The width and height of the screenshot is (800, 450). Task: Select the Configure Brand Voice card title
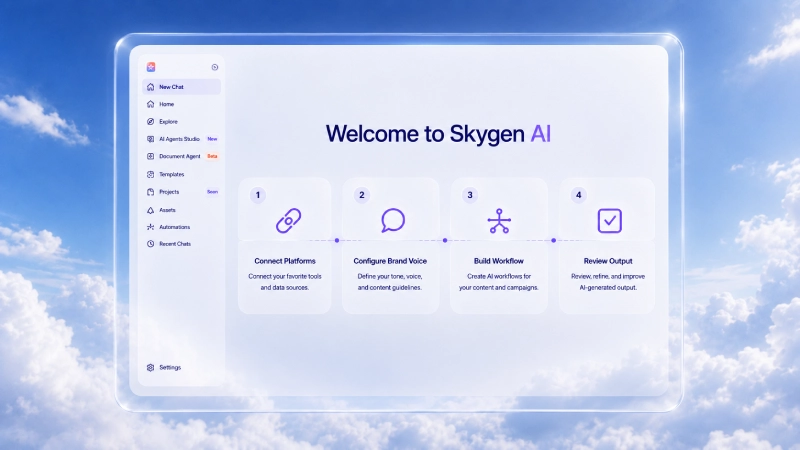click(390, 261)
